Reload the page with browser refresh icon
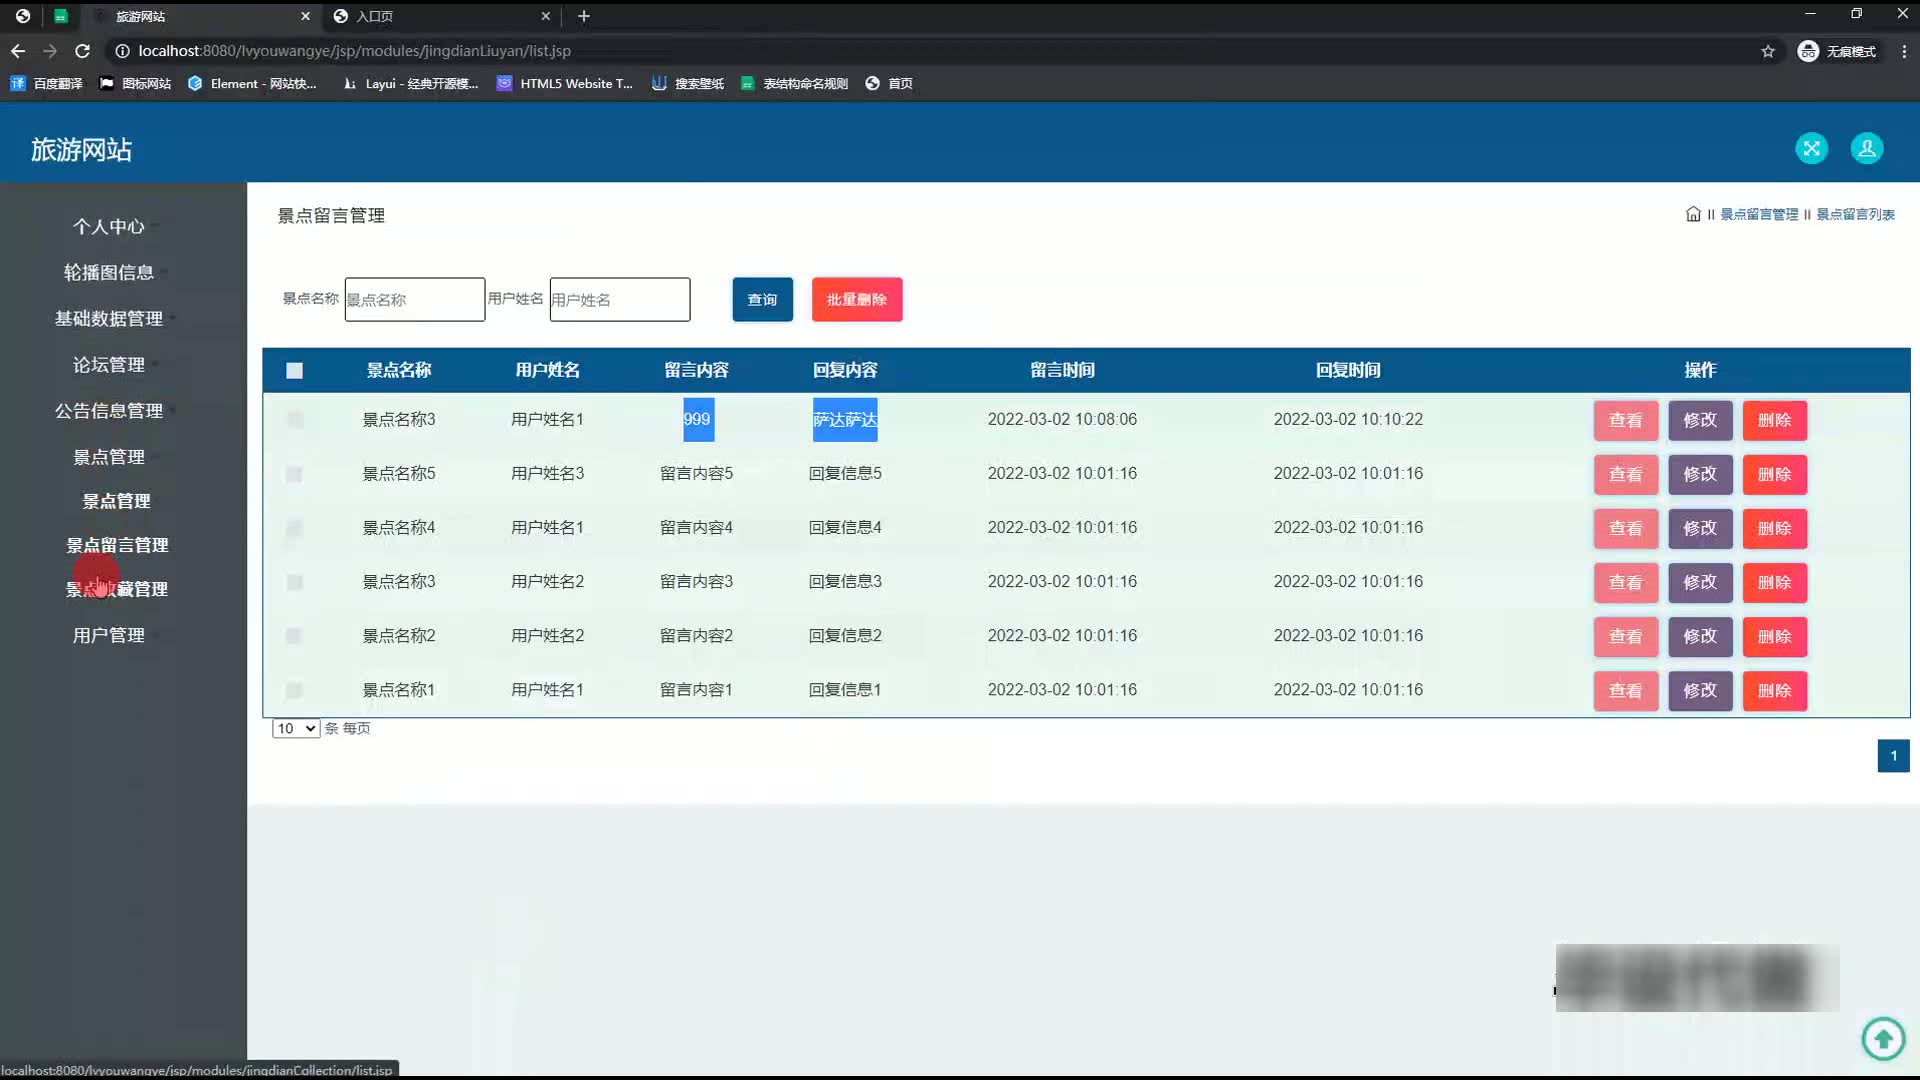Image resolution: width=1920 pixels, height=1080 pixels. point(83,51)
